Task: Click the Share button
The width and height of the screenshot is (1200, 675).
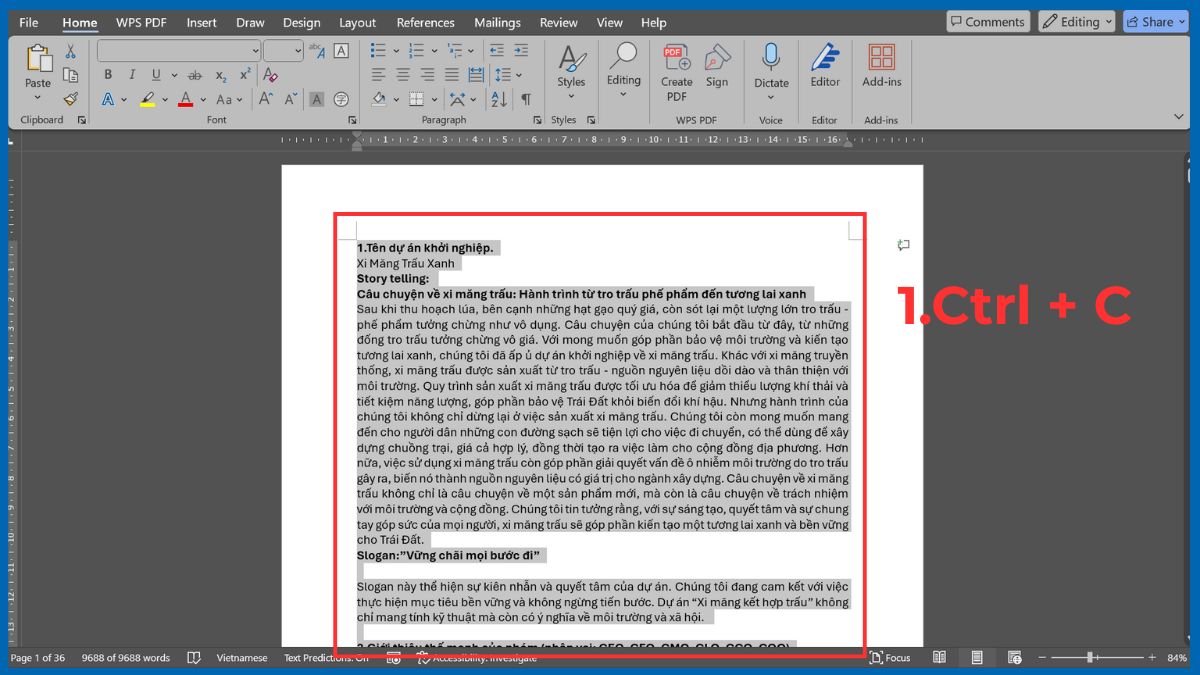Action: 1155,21
